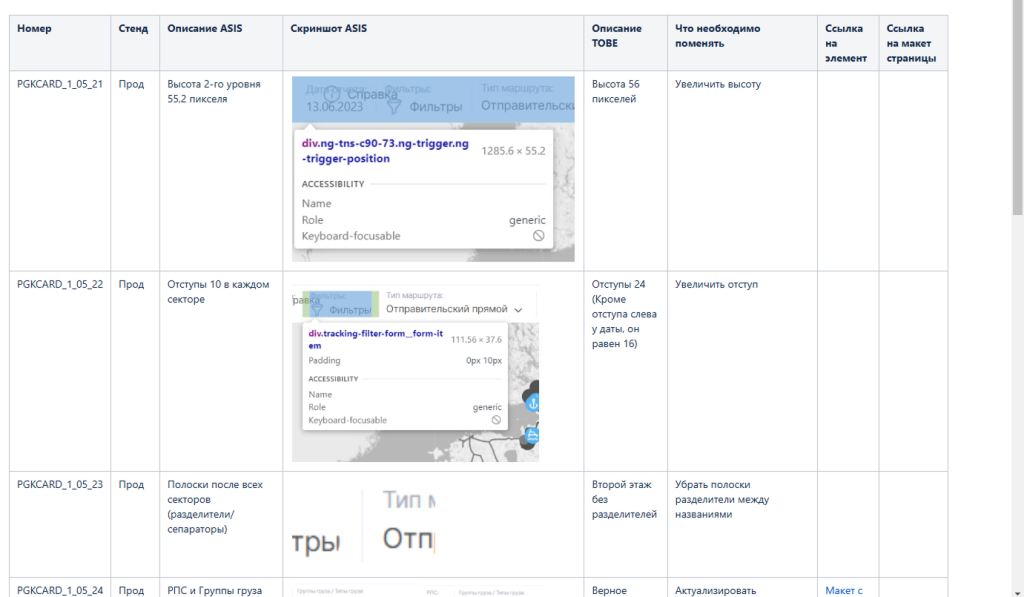This screenshot has width=1024, height=597.
Task: Click the Что необходимо поменять column header
Action: pyautogui.click(x=717, y=36)
